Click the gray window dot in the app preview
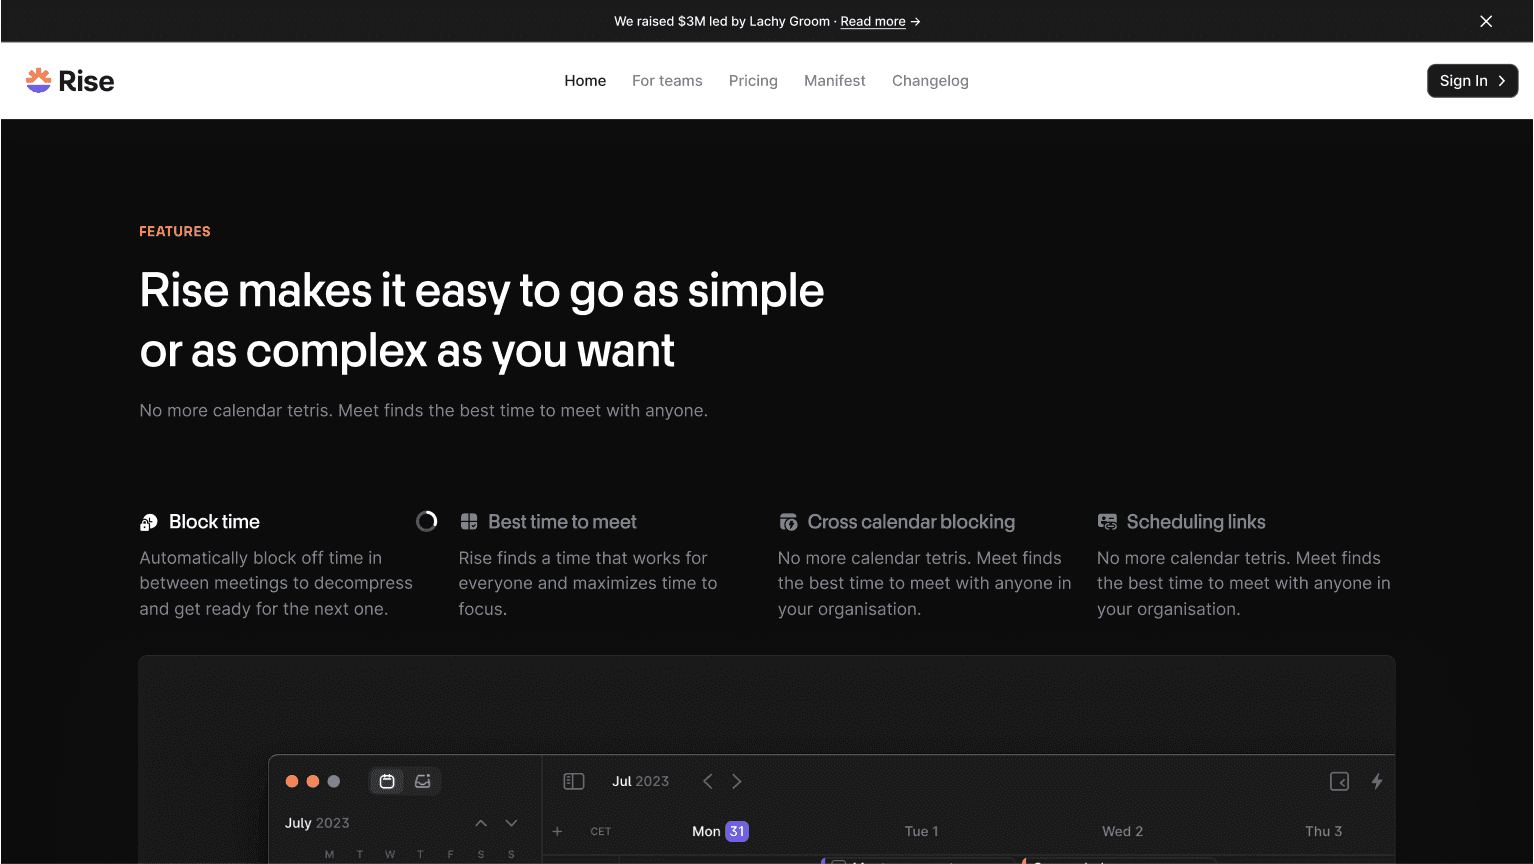1534x864 pixels. point(334,781)
